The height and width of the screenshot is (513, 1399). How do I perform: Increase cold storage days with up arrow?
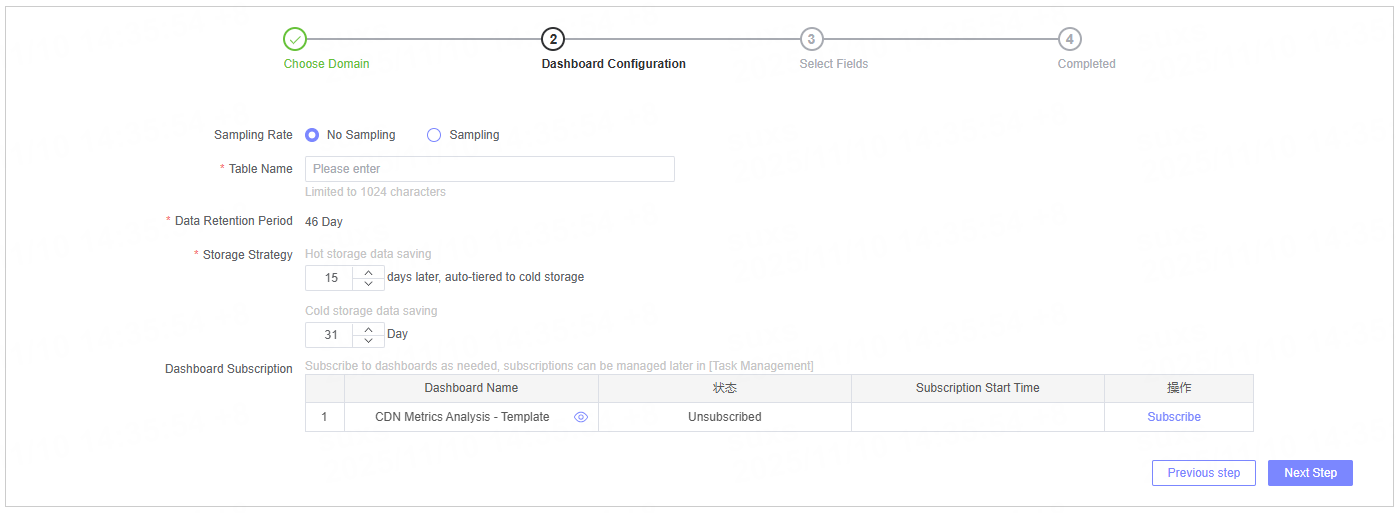(368, 329)
